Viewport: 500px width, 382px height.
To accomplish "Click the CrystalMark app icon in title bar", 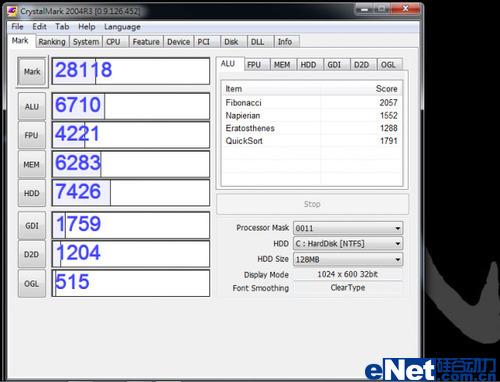I will [12, 11].
